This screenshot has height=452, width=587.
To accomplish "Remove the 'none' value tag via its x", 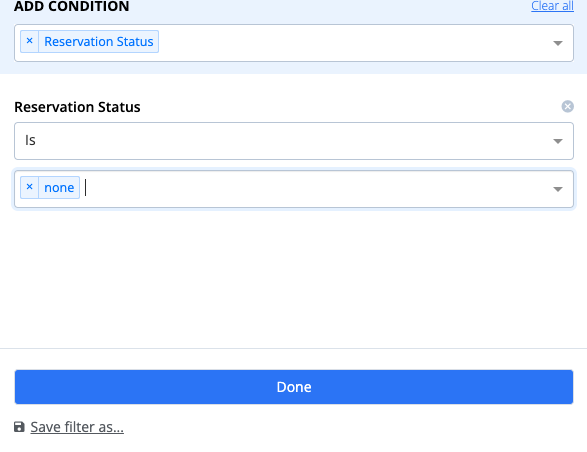I will pos(30,187).
